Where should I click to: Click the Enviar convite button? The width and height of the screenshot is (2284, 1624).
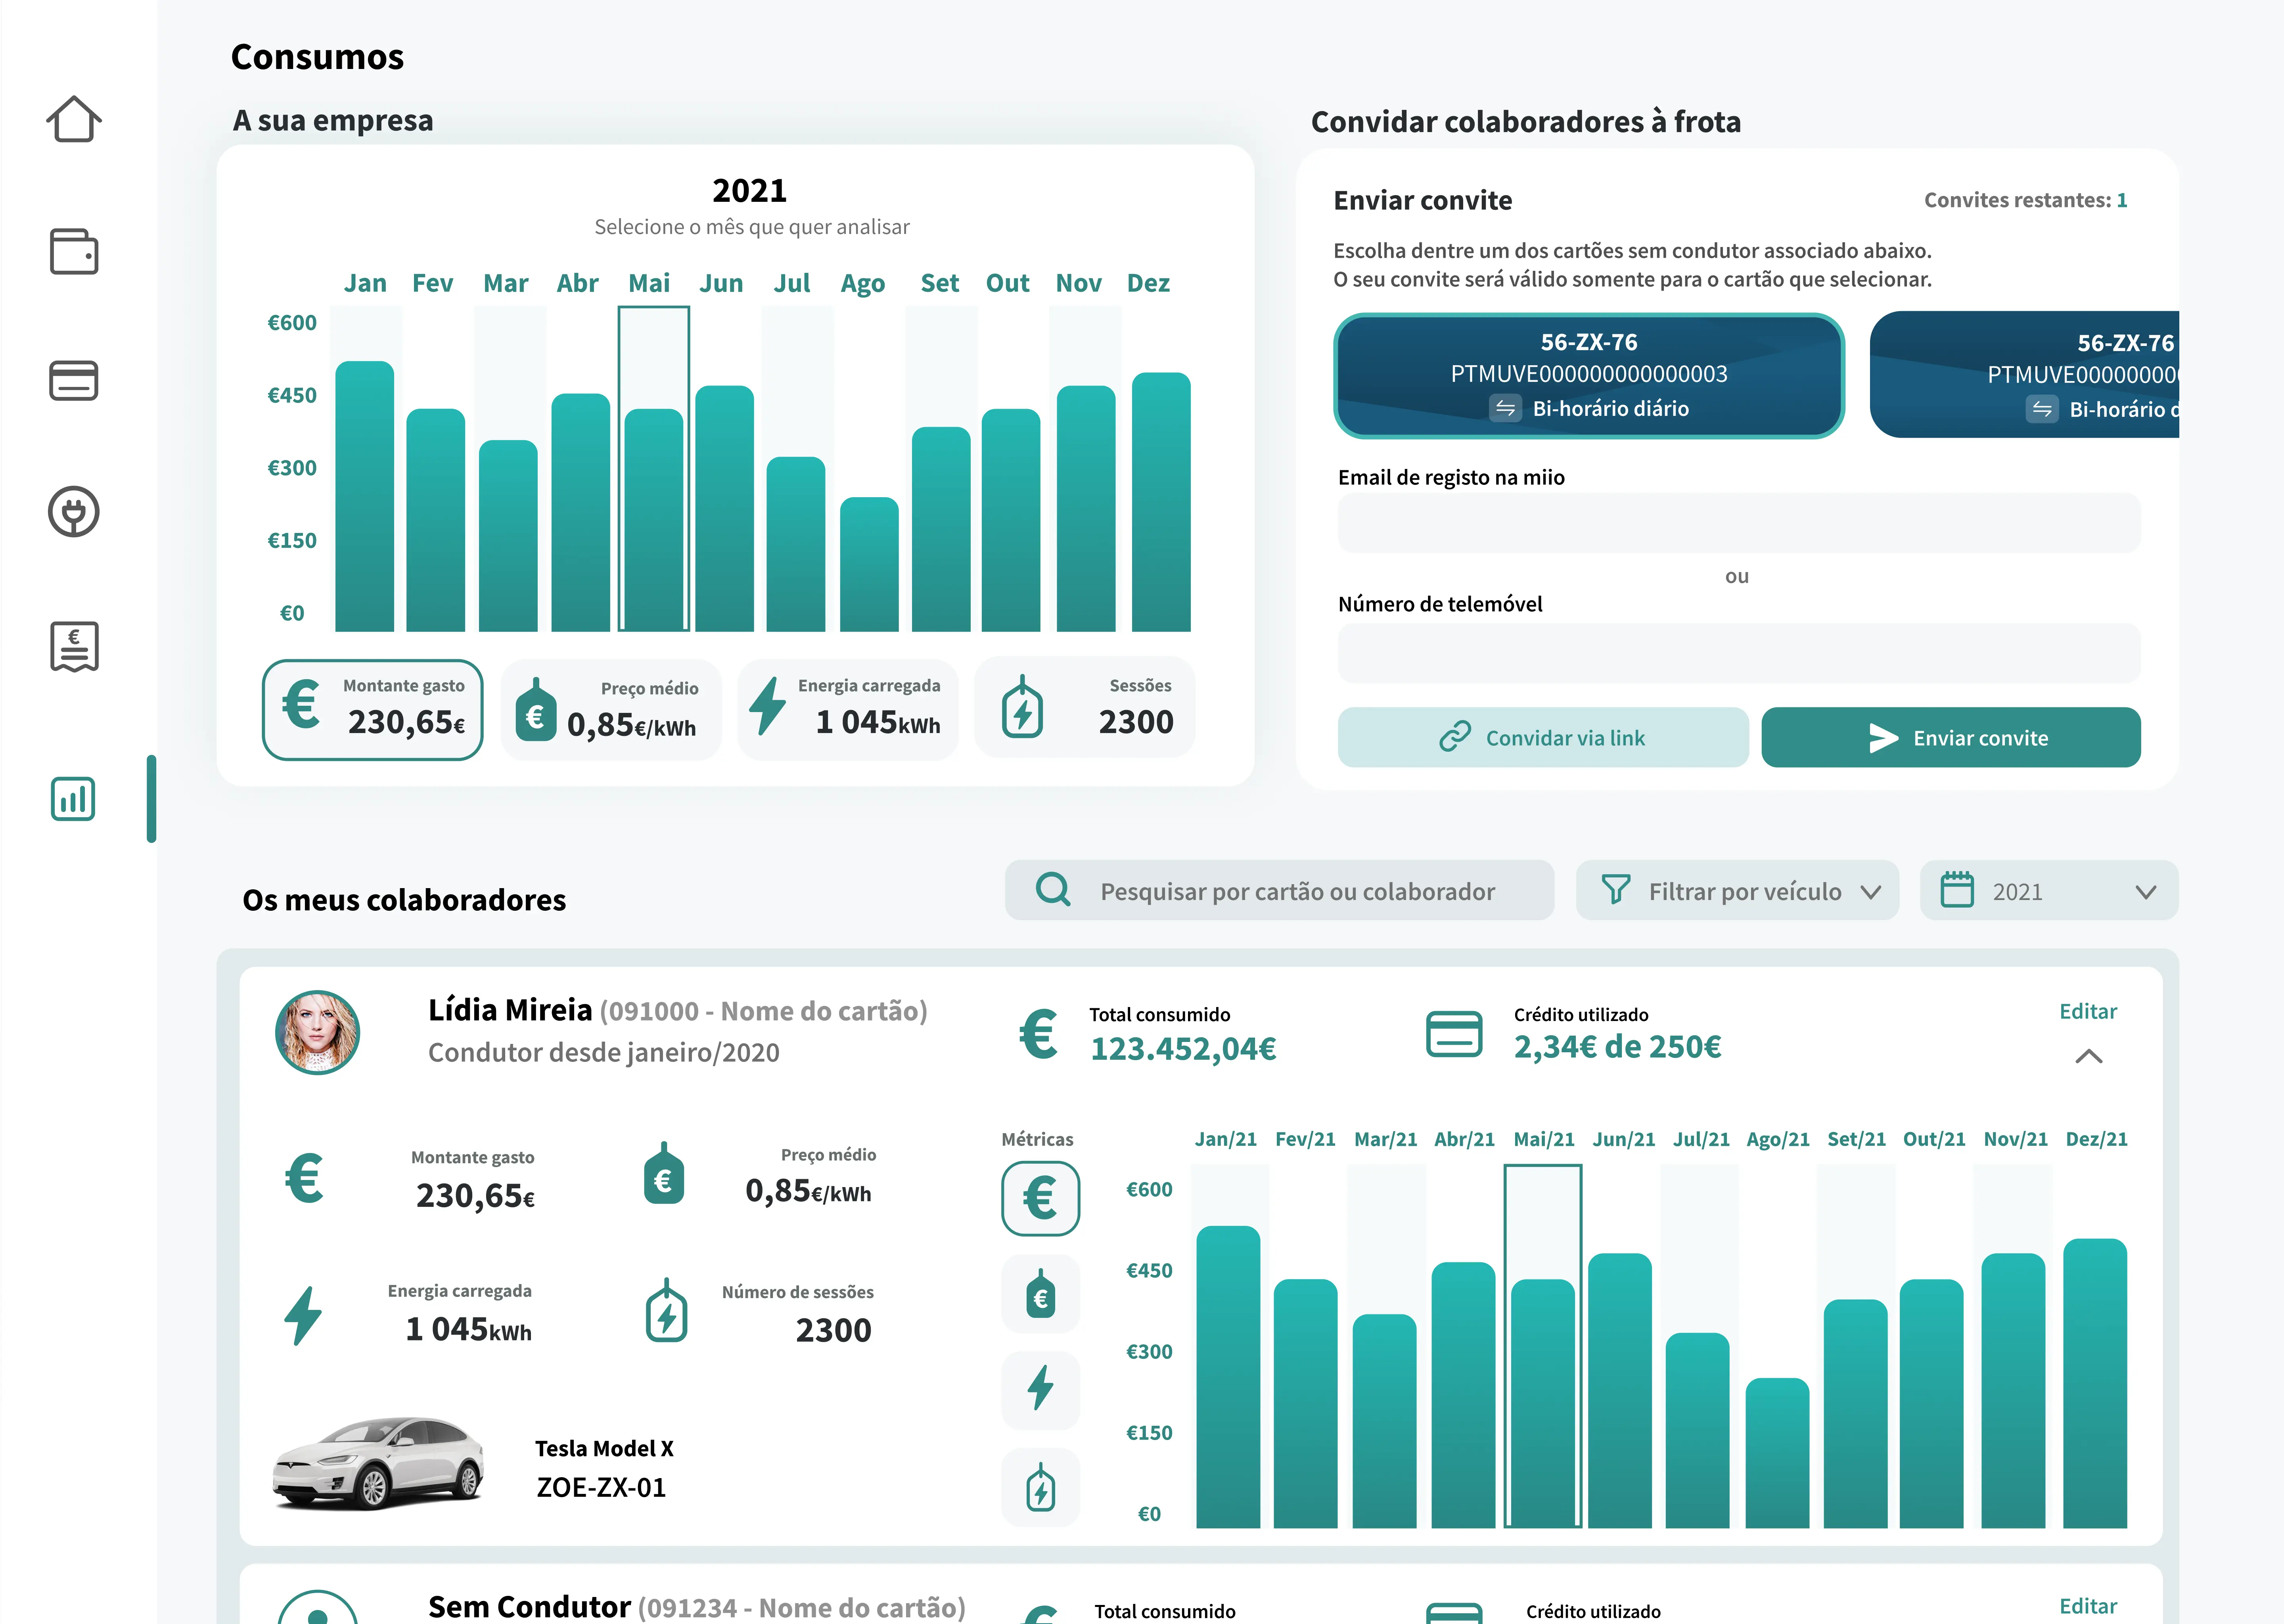coord(1951,738)
